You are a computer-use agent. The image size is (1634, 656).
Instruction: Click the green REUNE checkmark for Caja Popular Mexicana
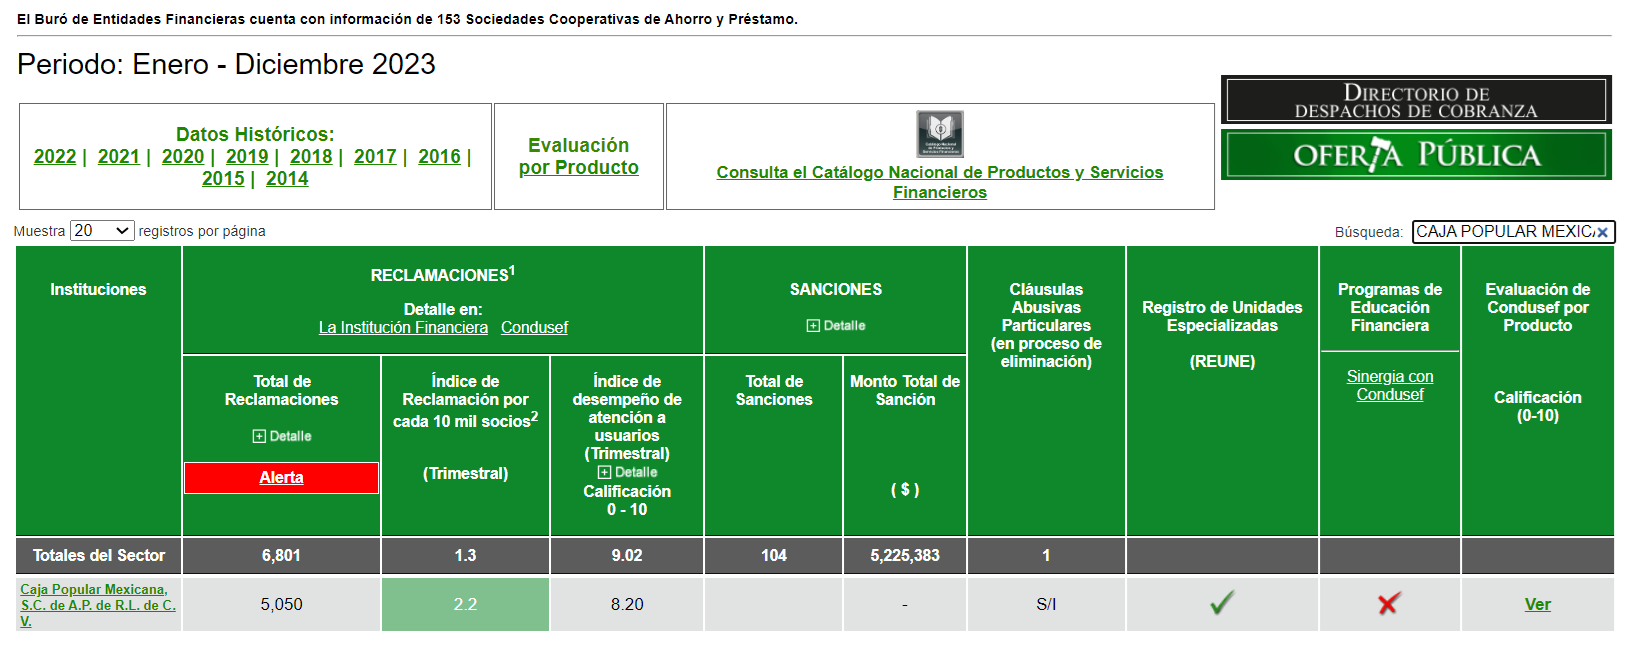coord(1222,603)
